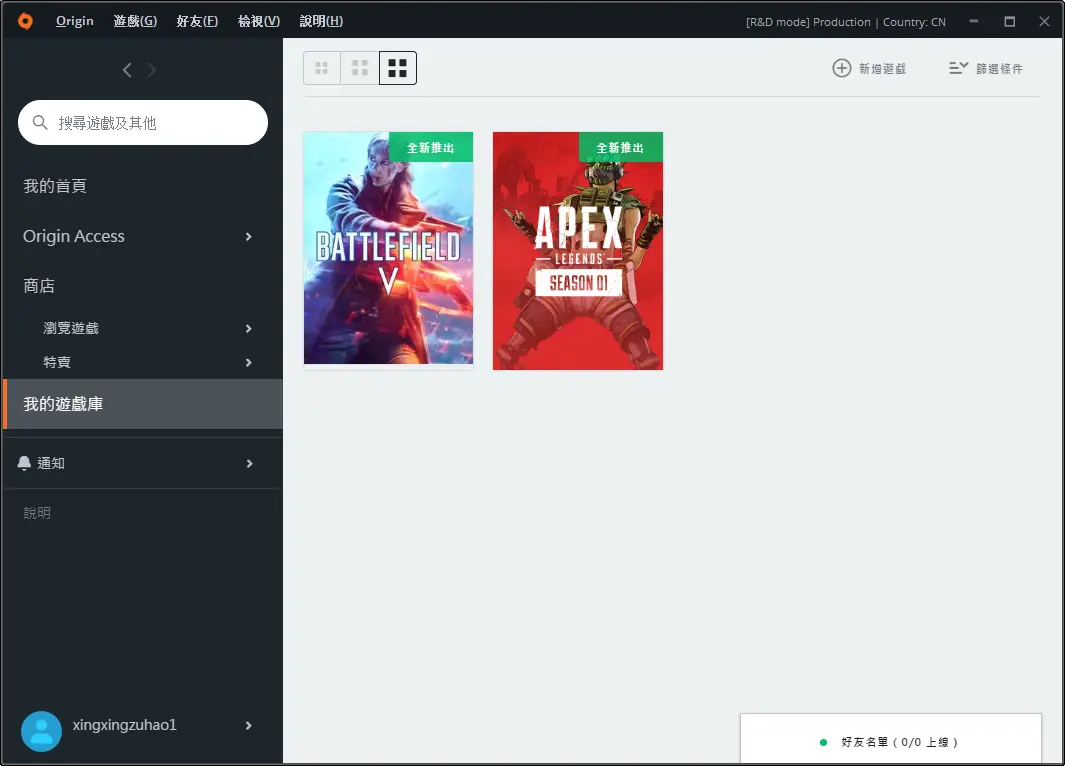Open the 說明(H) menu
This screenshot has width=1065, height=766.
click(x=321, y=21)
